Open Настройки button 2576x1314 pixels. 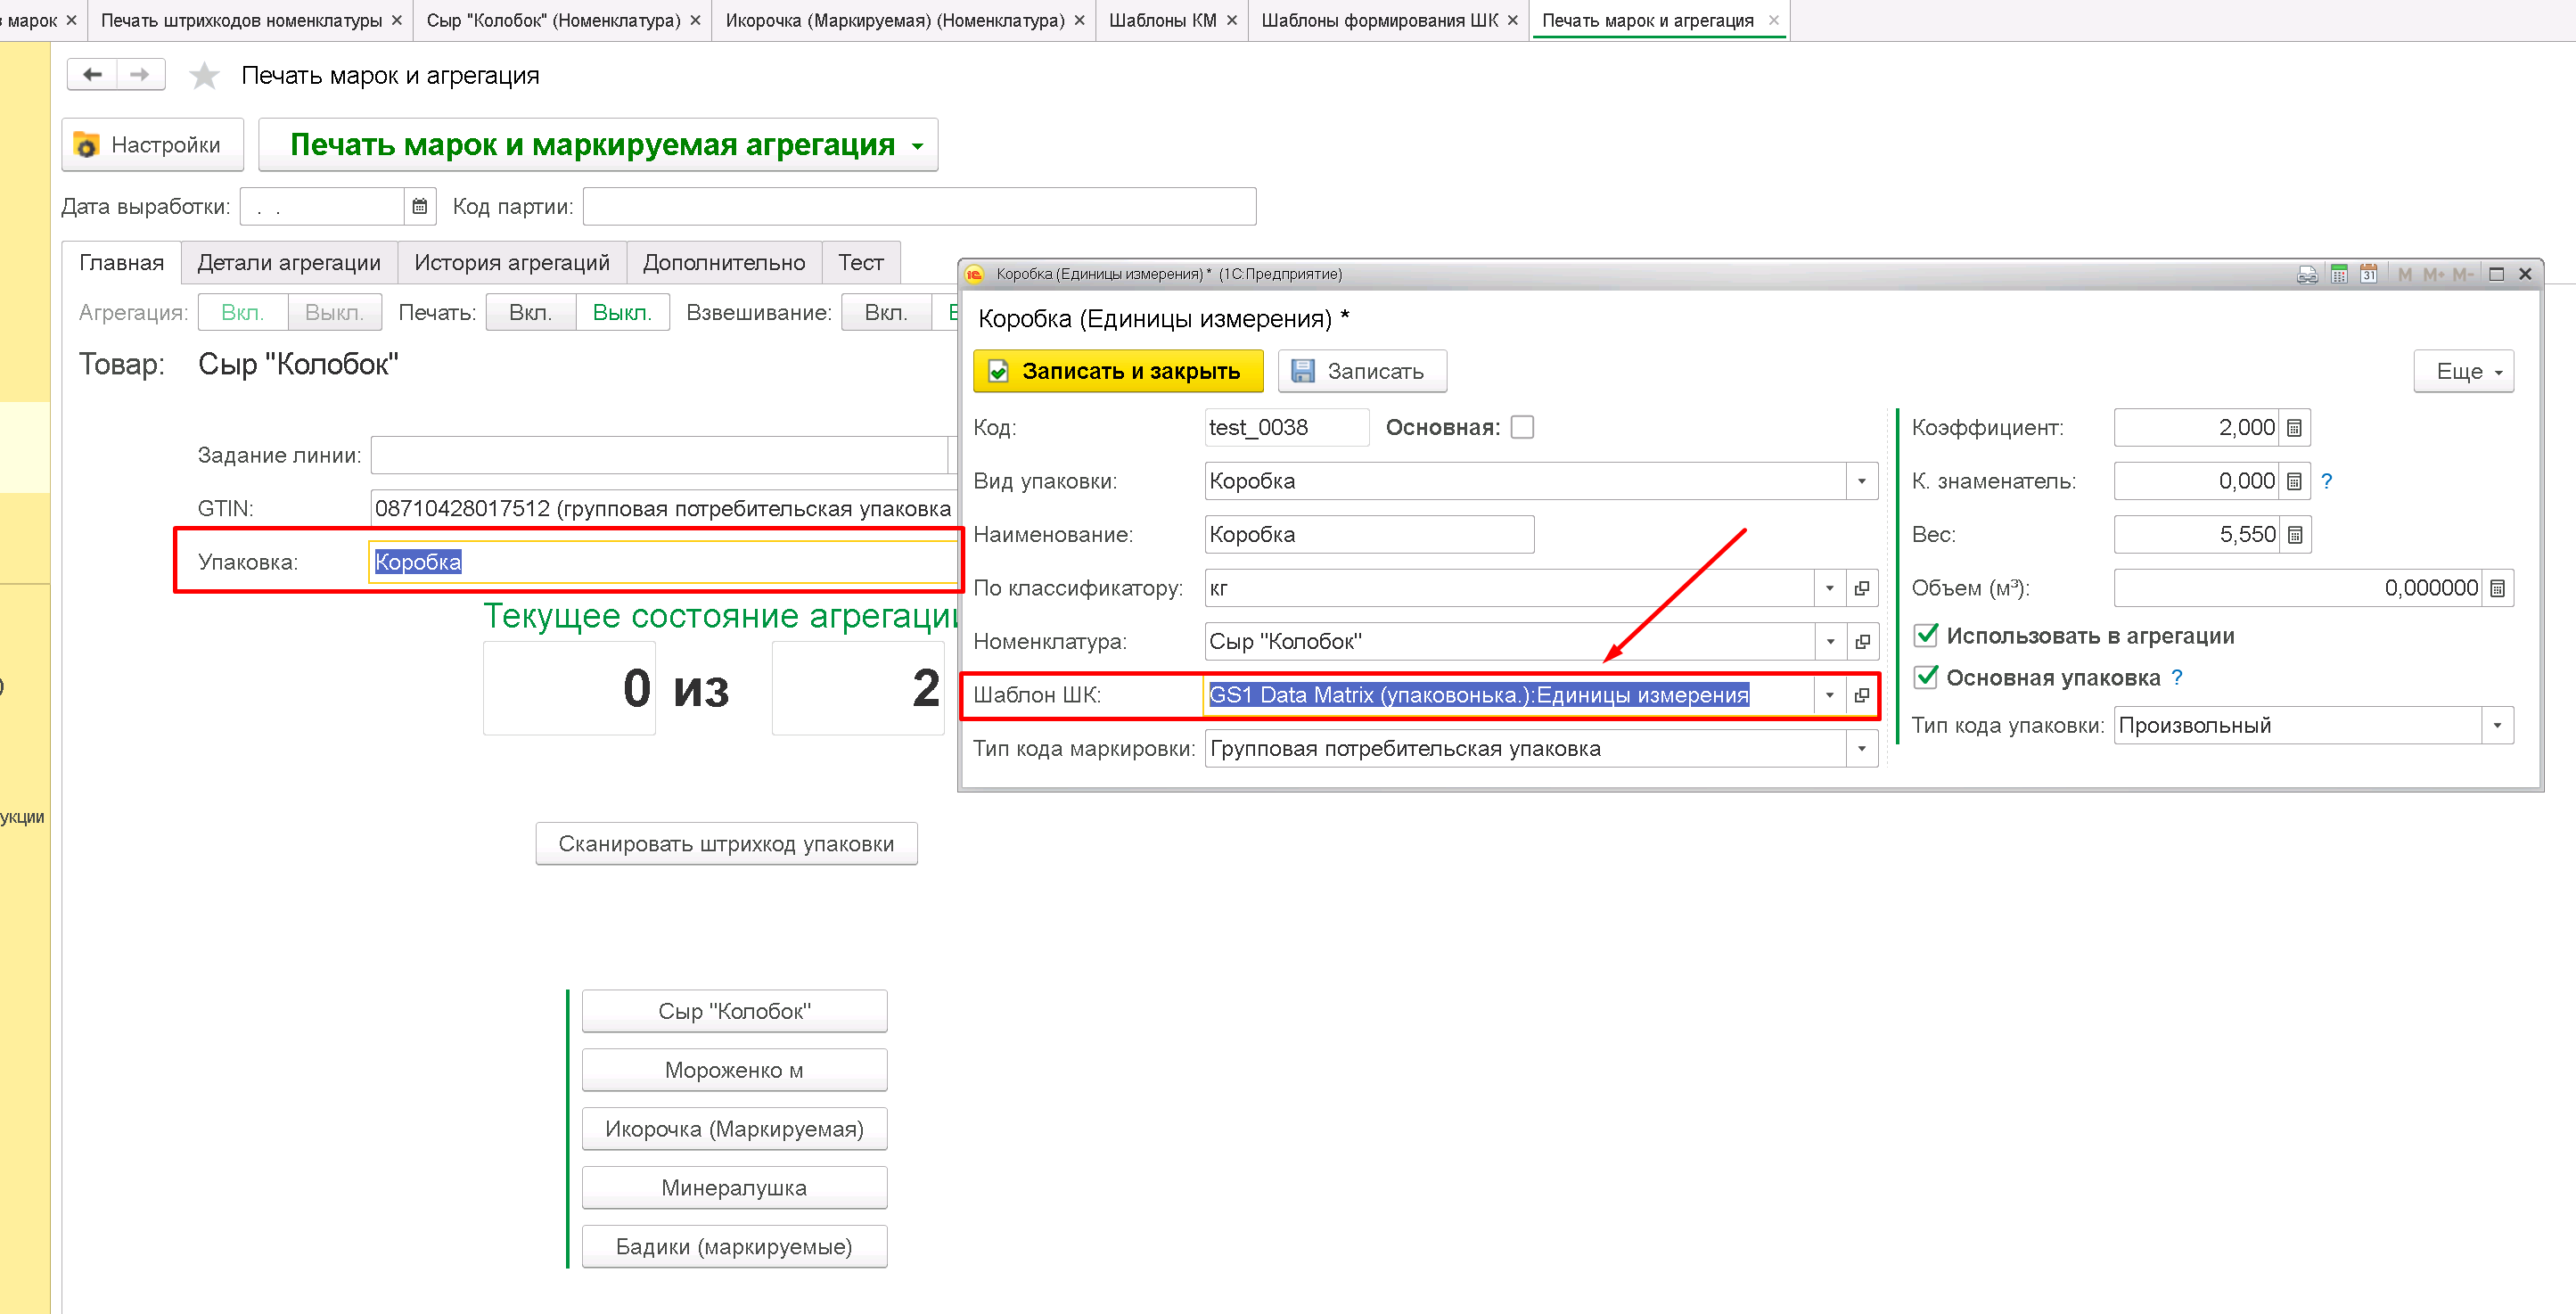click(x=153, y=145)
